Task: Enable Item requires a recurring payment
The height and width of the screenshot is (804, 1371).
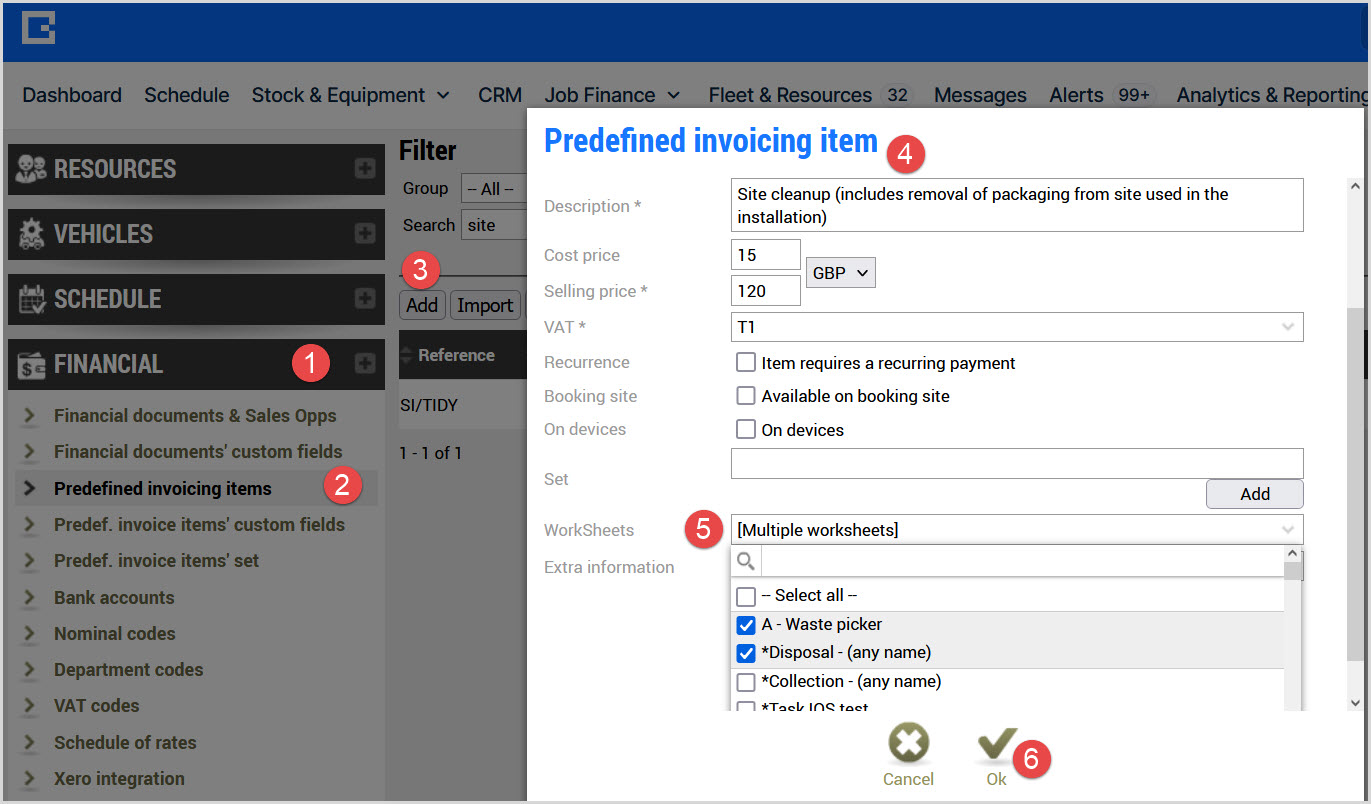Action: tap(745, 362)
